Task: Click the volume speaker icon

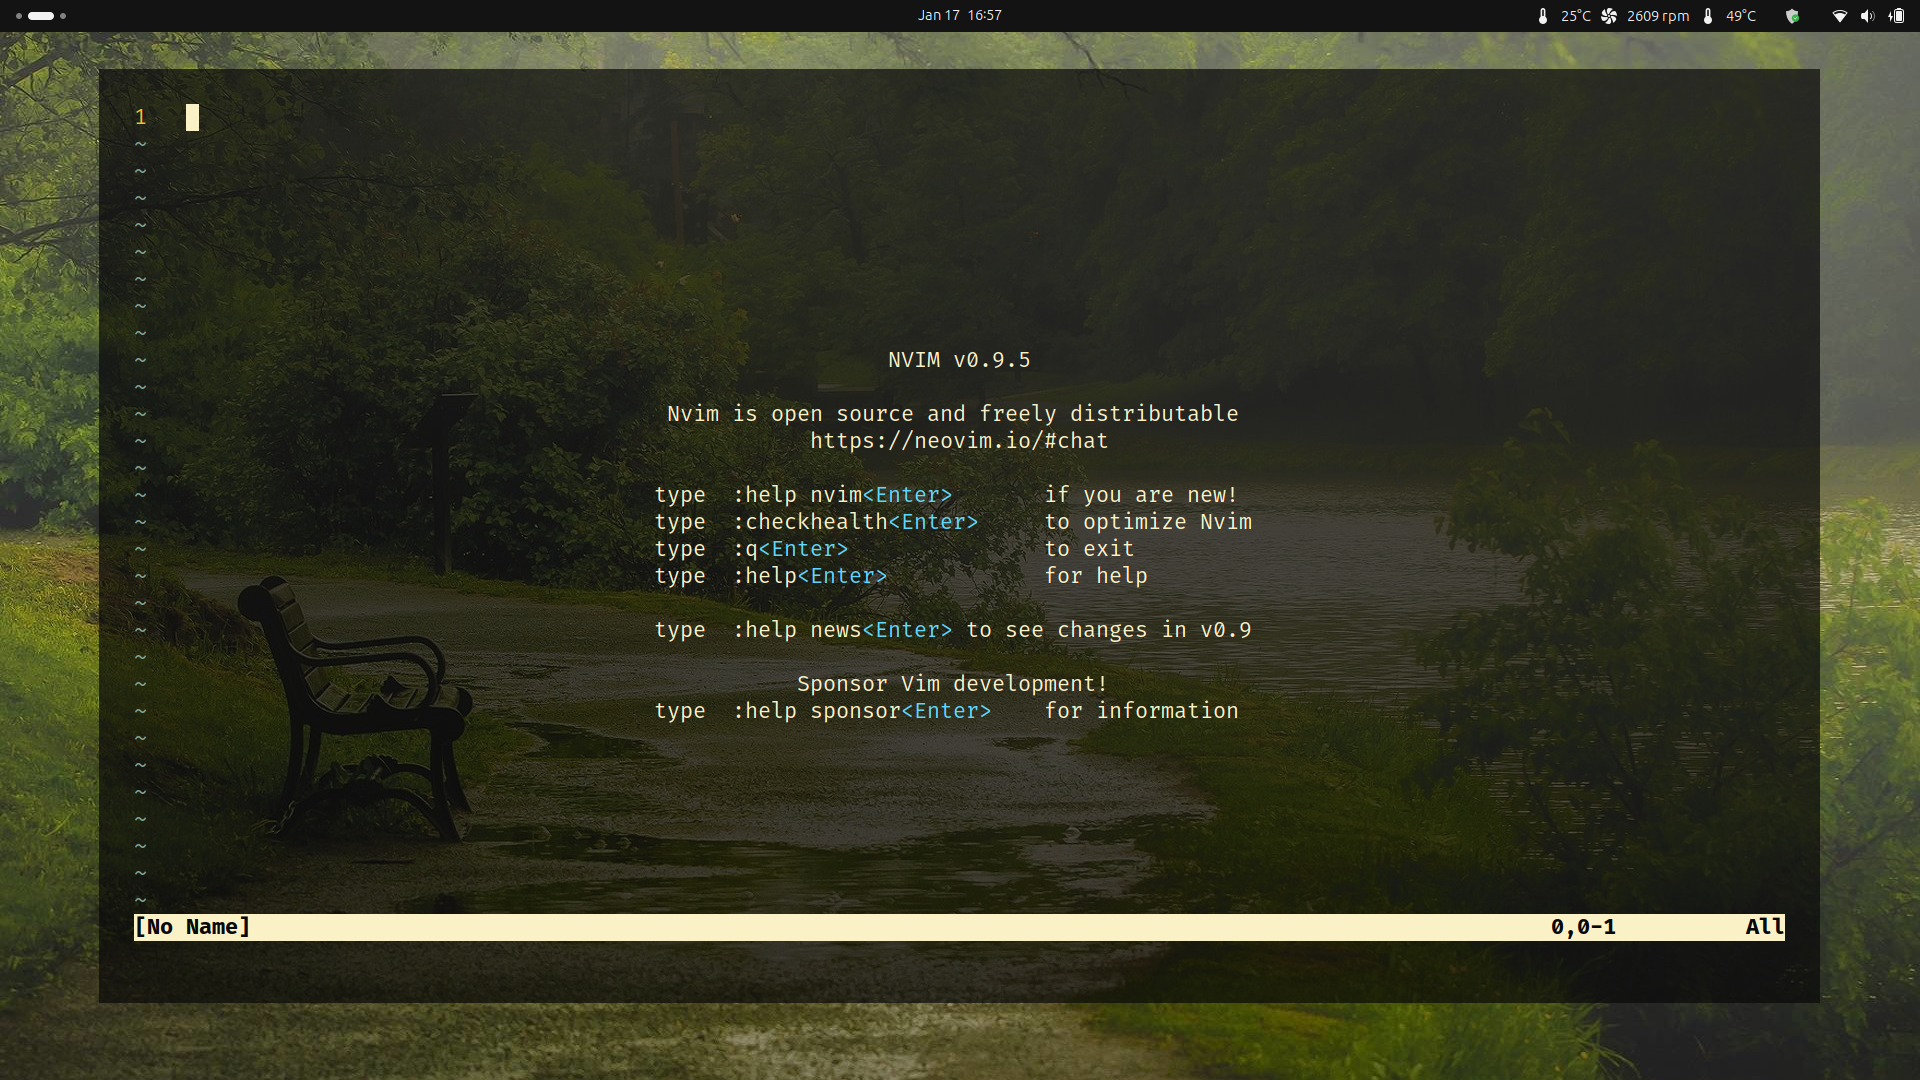Action: 1867,16
